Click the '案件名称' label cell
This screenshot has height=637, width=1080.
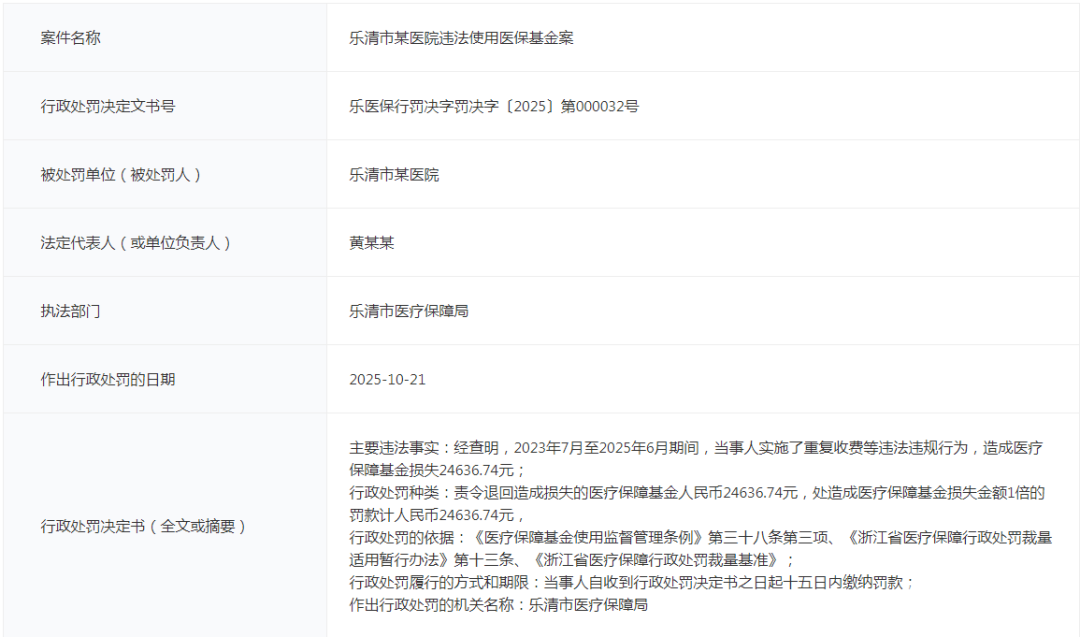(x=71, y=38)
